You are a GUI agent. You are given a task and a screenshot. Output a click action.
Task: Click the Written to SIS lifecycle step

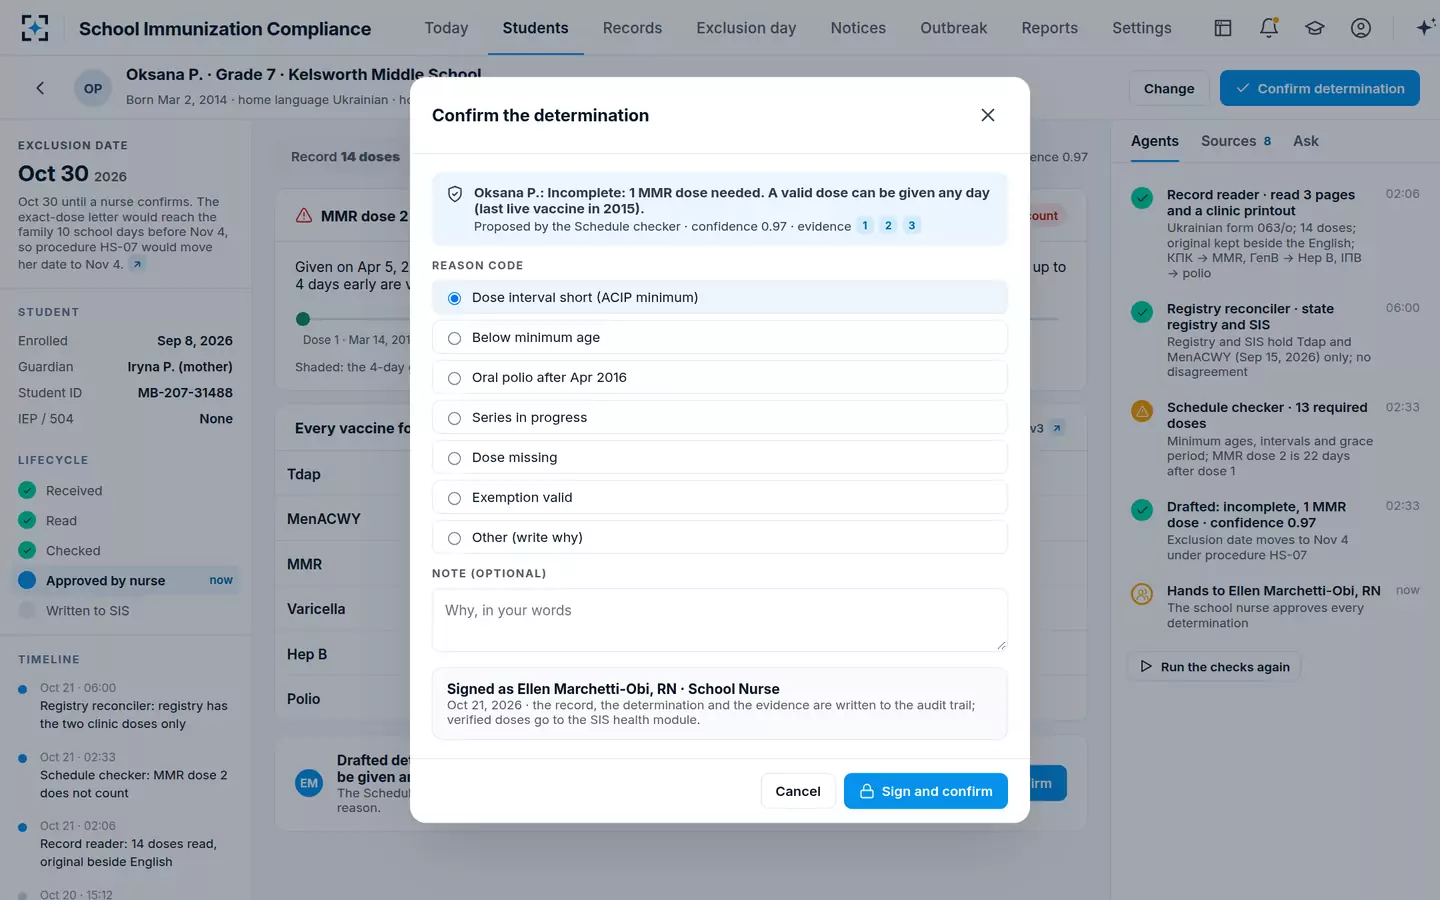[126, 610]
